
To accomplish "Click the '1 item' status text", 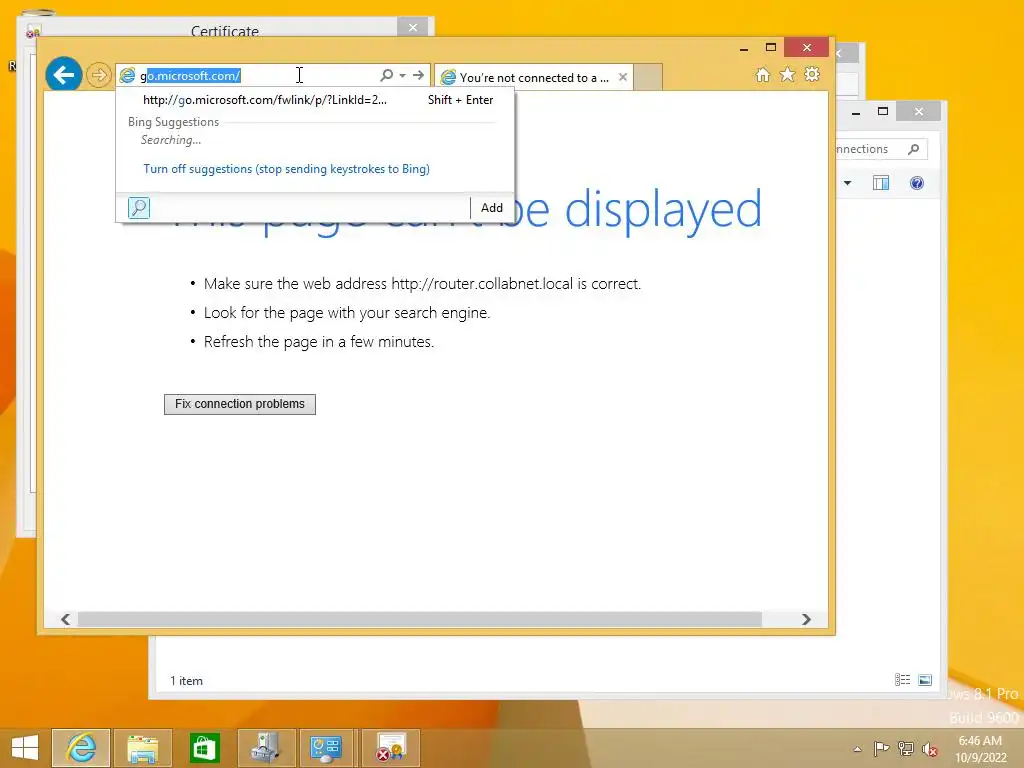I will coord(187,680).
